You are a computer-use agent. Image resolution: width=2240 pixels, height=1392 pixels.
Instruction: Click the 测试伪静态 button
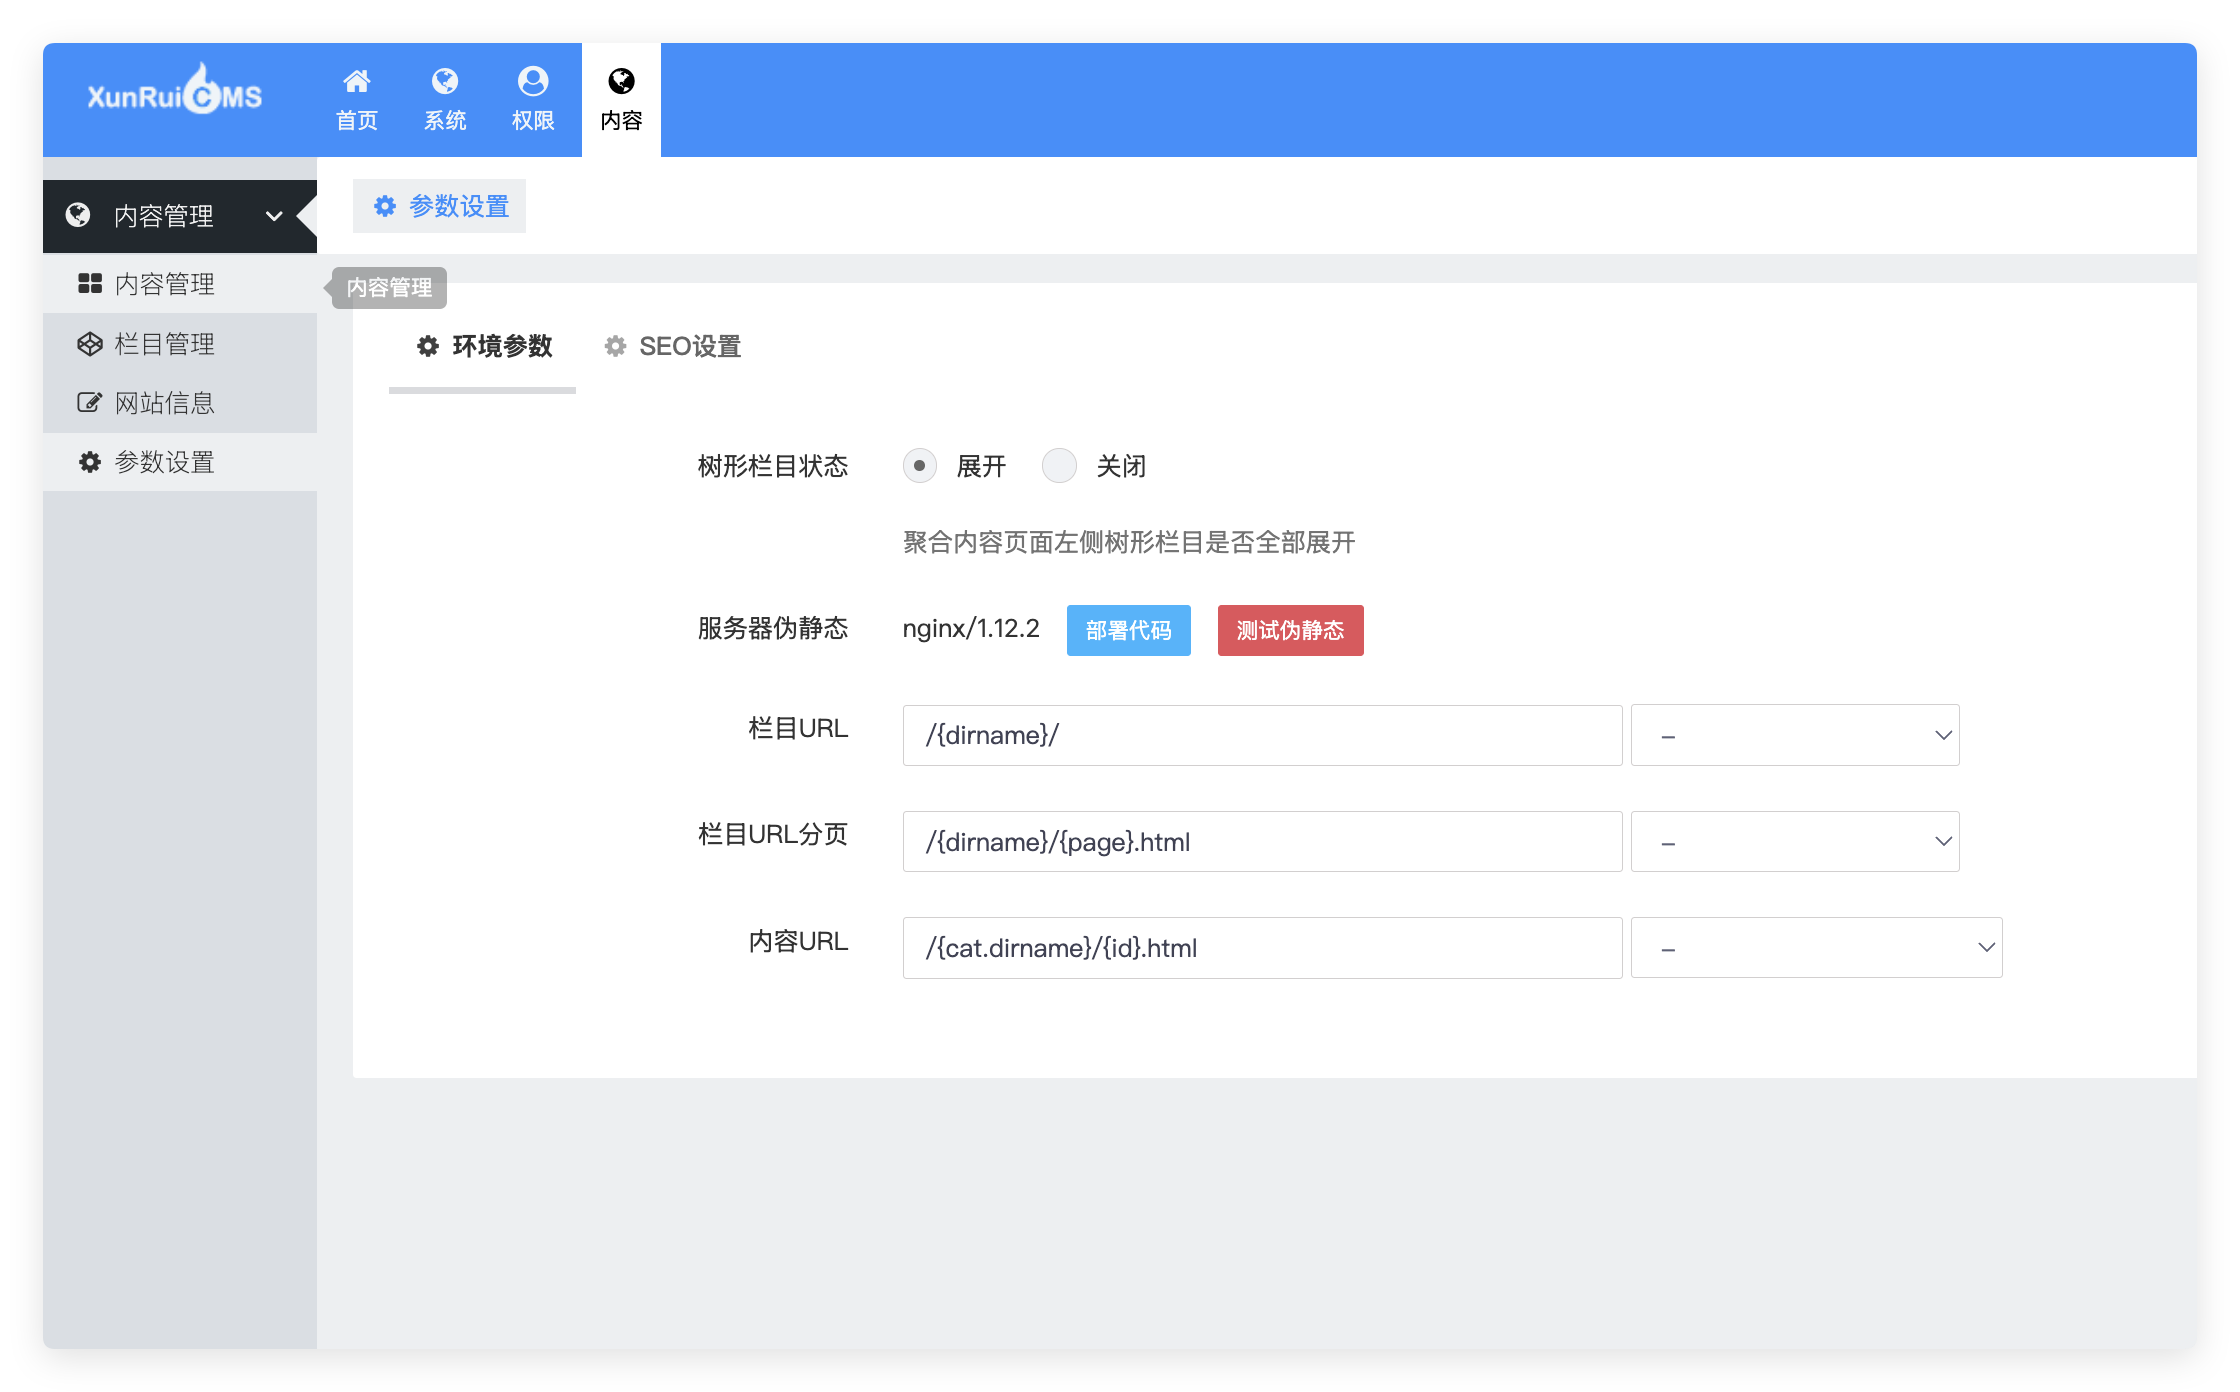tap(1291, 630)
